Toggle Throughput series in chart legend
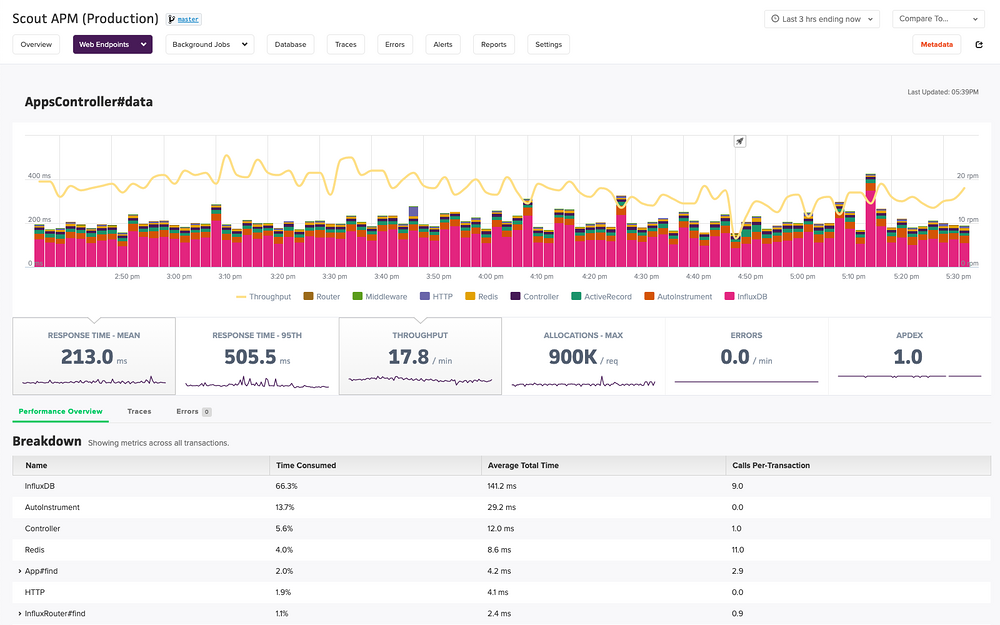Viewport: 1000px width, 625px height. point(263,297)
